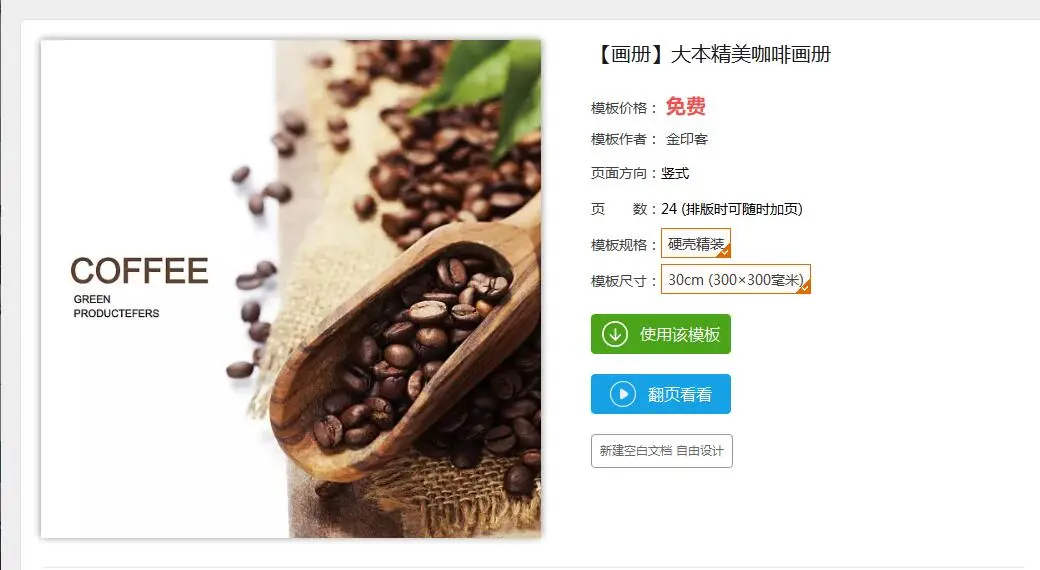Create blank document with 新建空白文档 自由设计
Screen dimensions: 1040x570
pos(661,451)
